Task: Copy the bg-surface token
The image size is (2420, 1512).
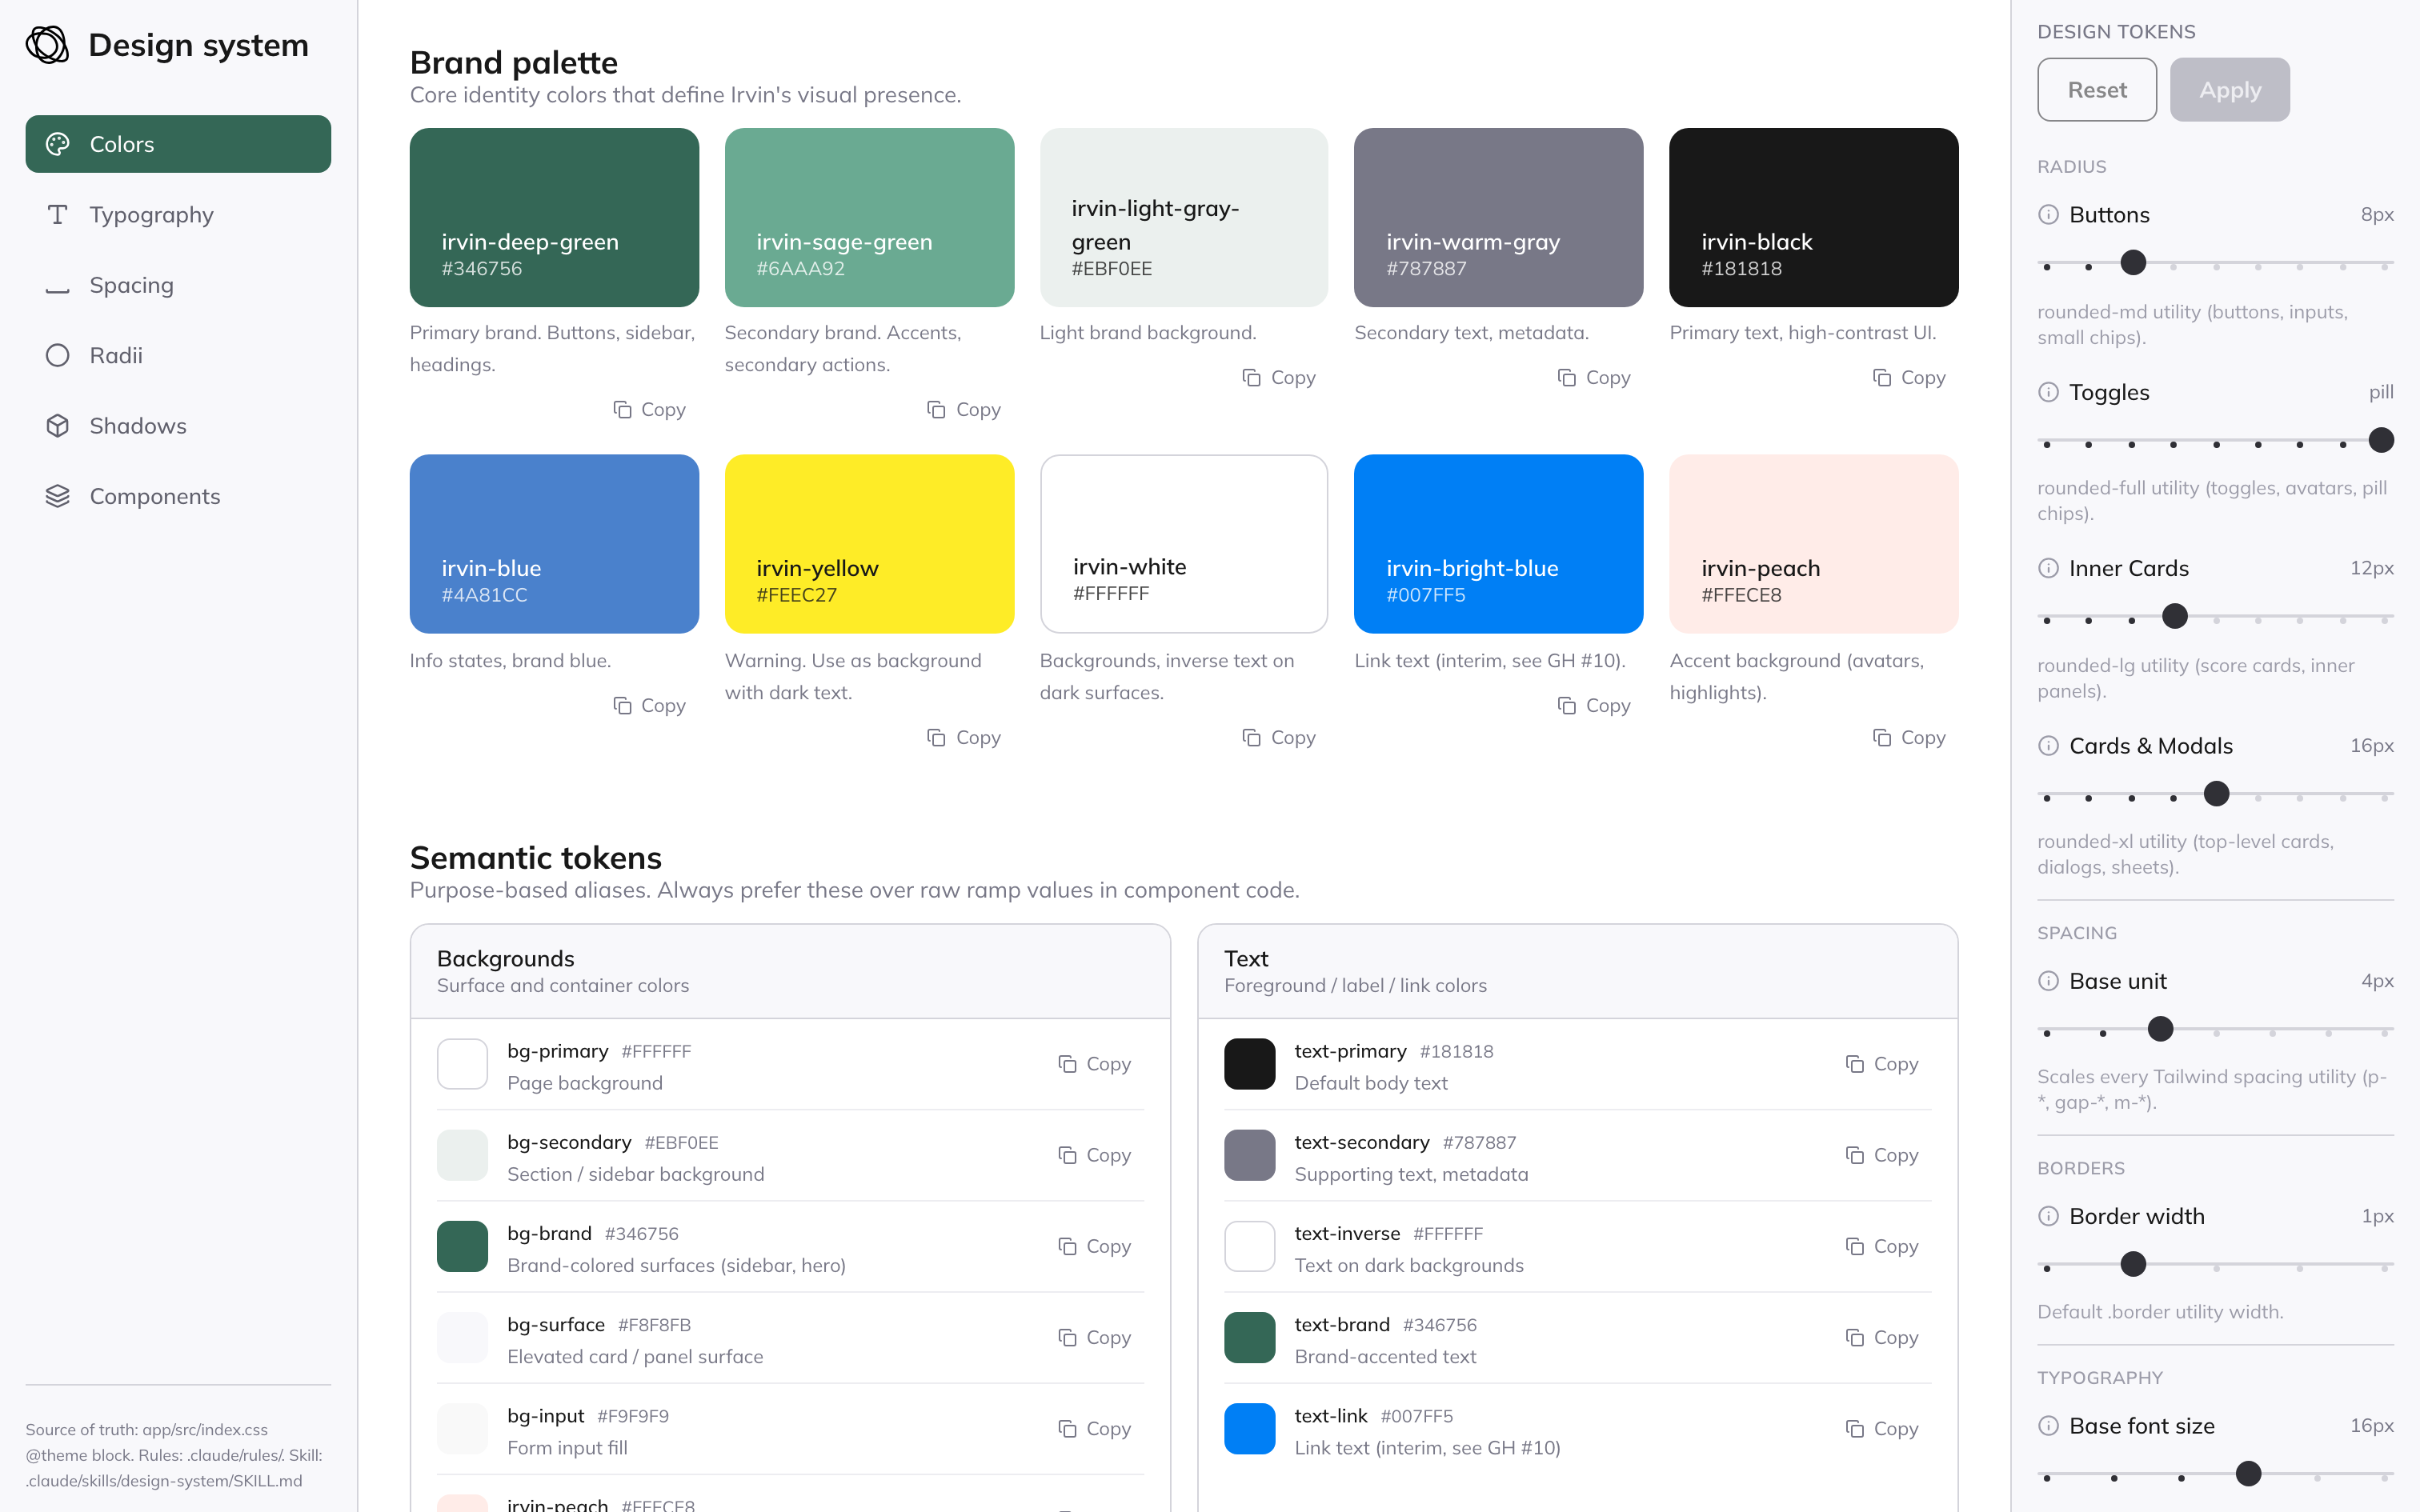Action: [1095, 1337]
